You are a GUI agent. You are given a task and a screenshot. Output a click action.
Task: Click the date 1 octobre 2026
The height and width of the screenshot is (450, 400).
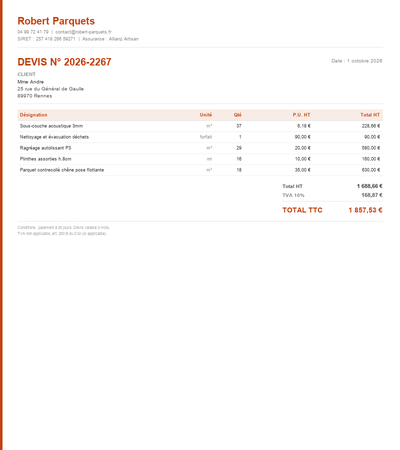365,61
